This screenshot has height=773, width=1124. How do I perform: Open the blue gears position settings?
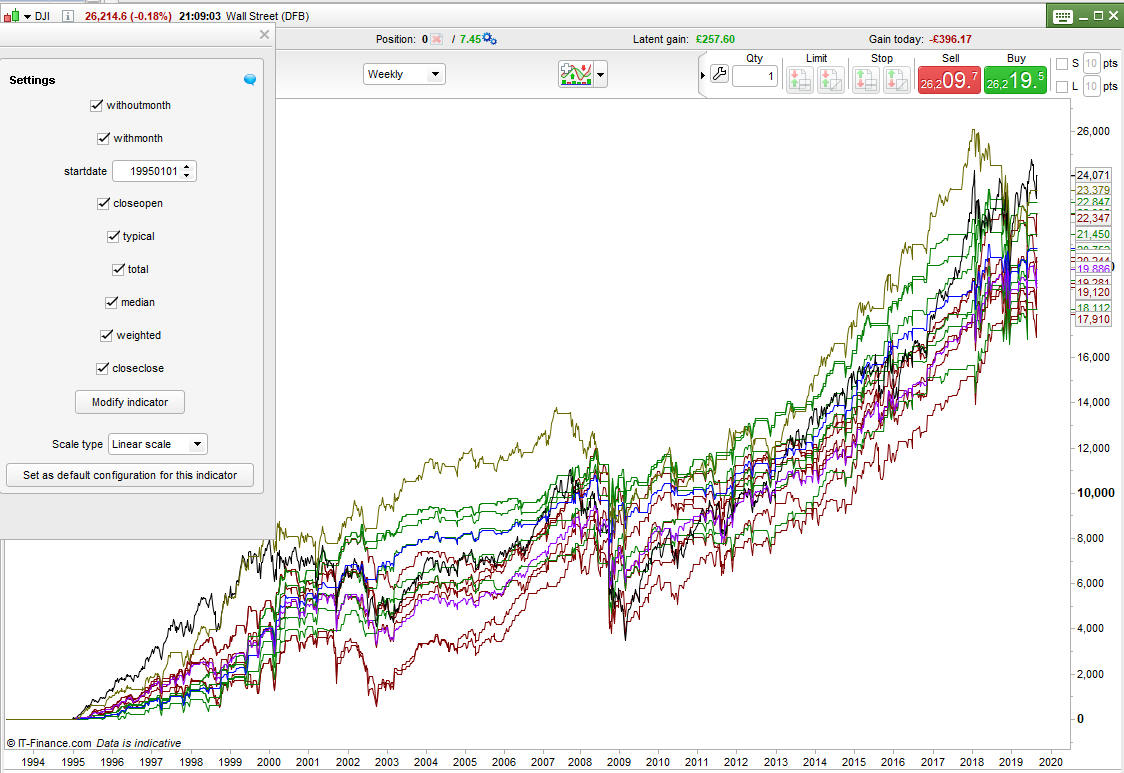tap(490, 39)
